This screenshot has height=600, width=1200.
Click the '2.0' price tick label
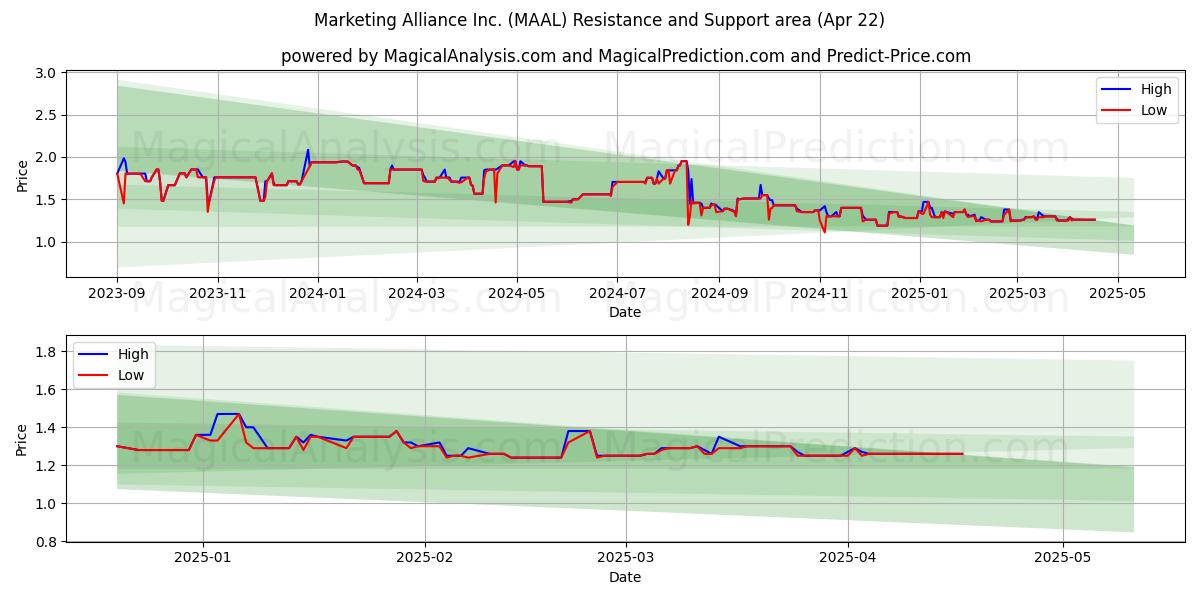45,158
